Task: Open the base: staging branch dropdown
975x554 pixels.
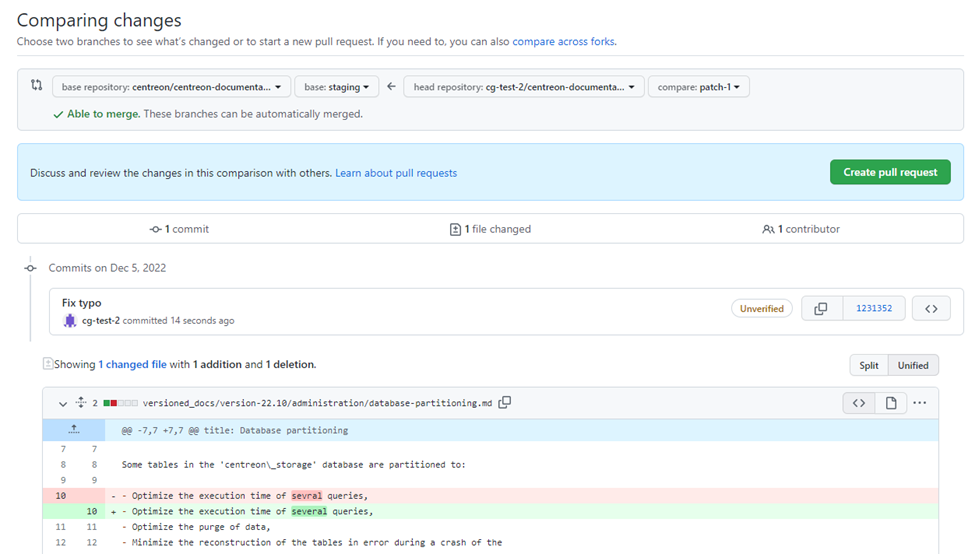Action: pyautogui.click(x=337, y=87)
